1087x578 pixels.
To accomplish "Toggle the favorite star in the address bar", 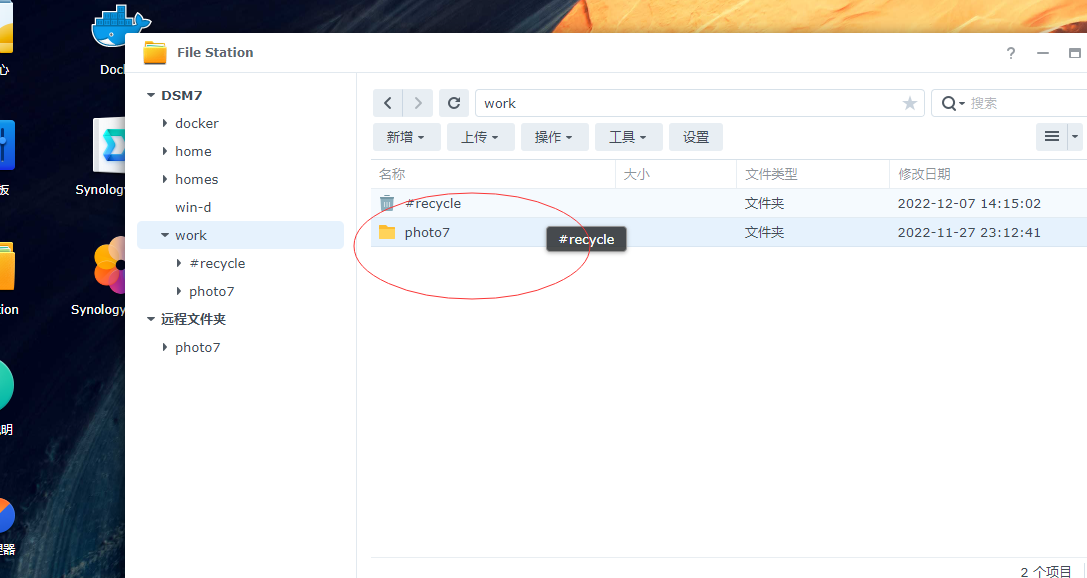I will click(909, 103).
